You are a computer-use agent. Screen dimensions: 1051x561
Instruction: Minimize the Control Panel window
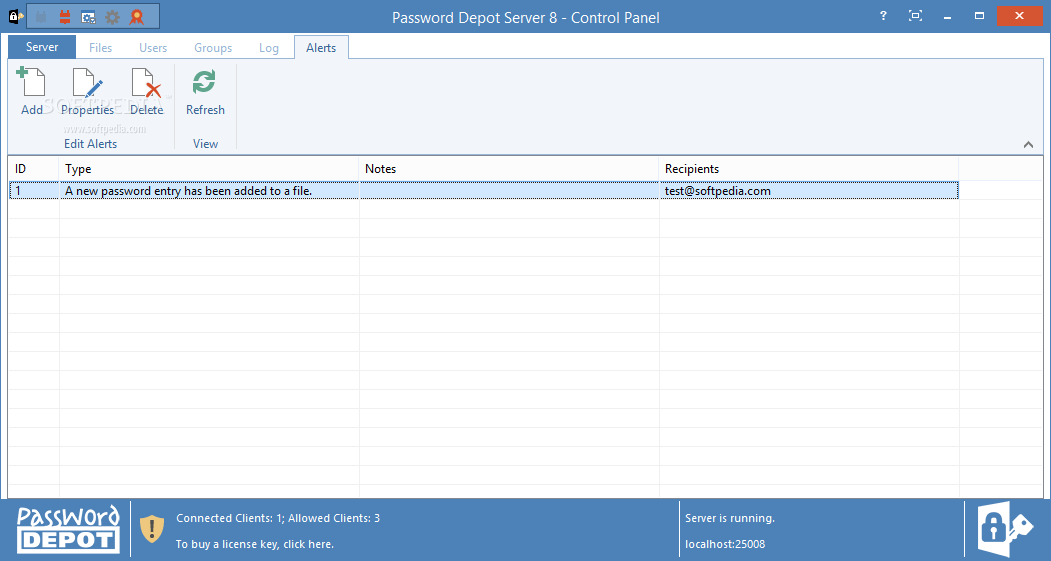coord(948,16)
